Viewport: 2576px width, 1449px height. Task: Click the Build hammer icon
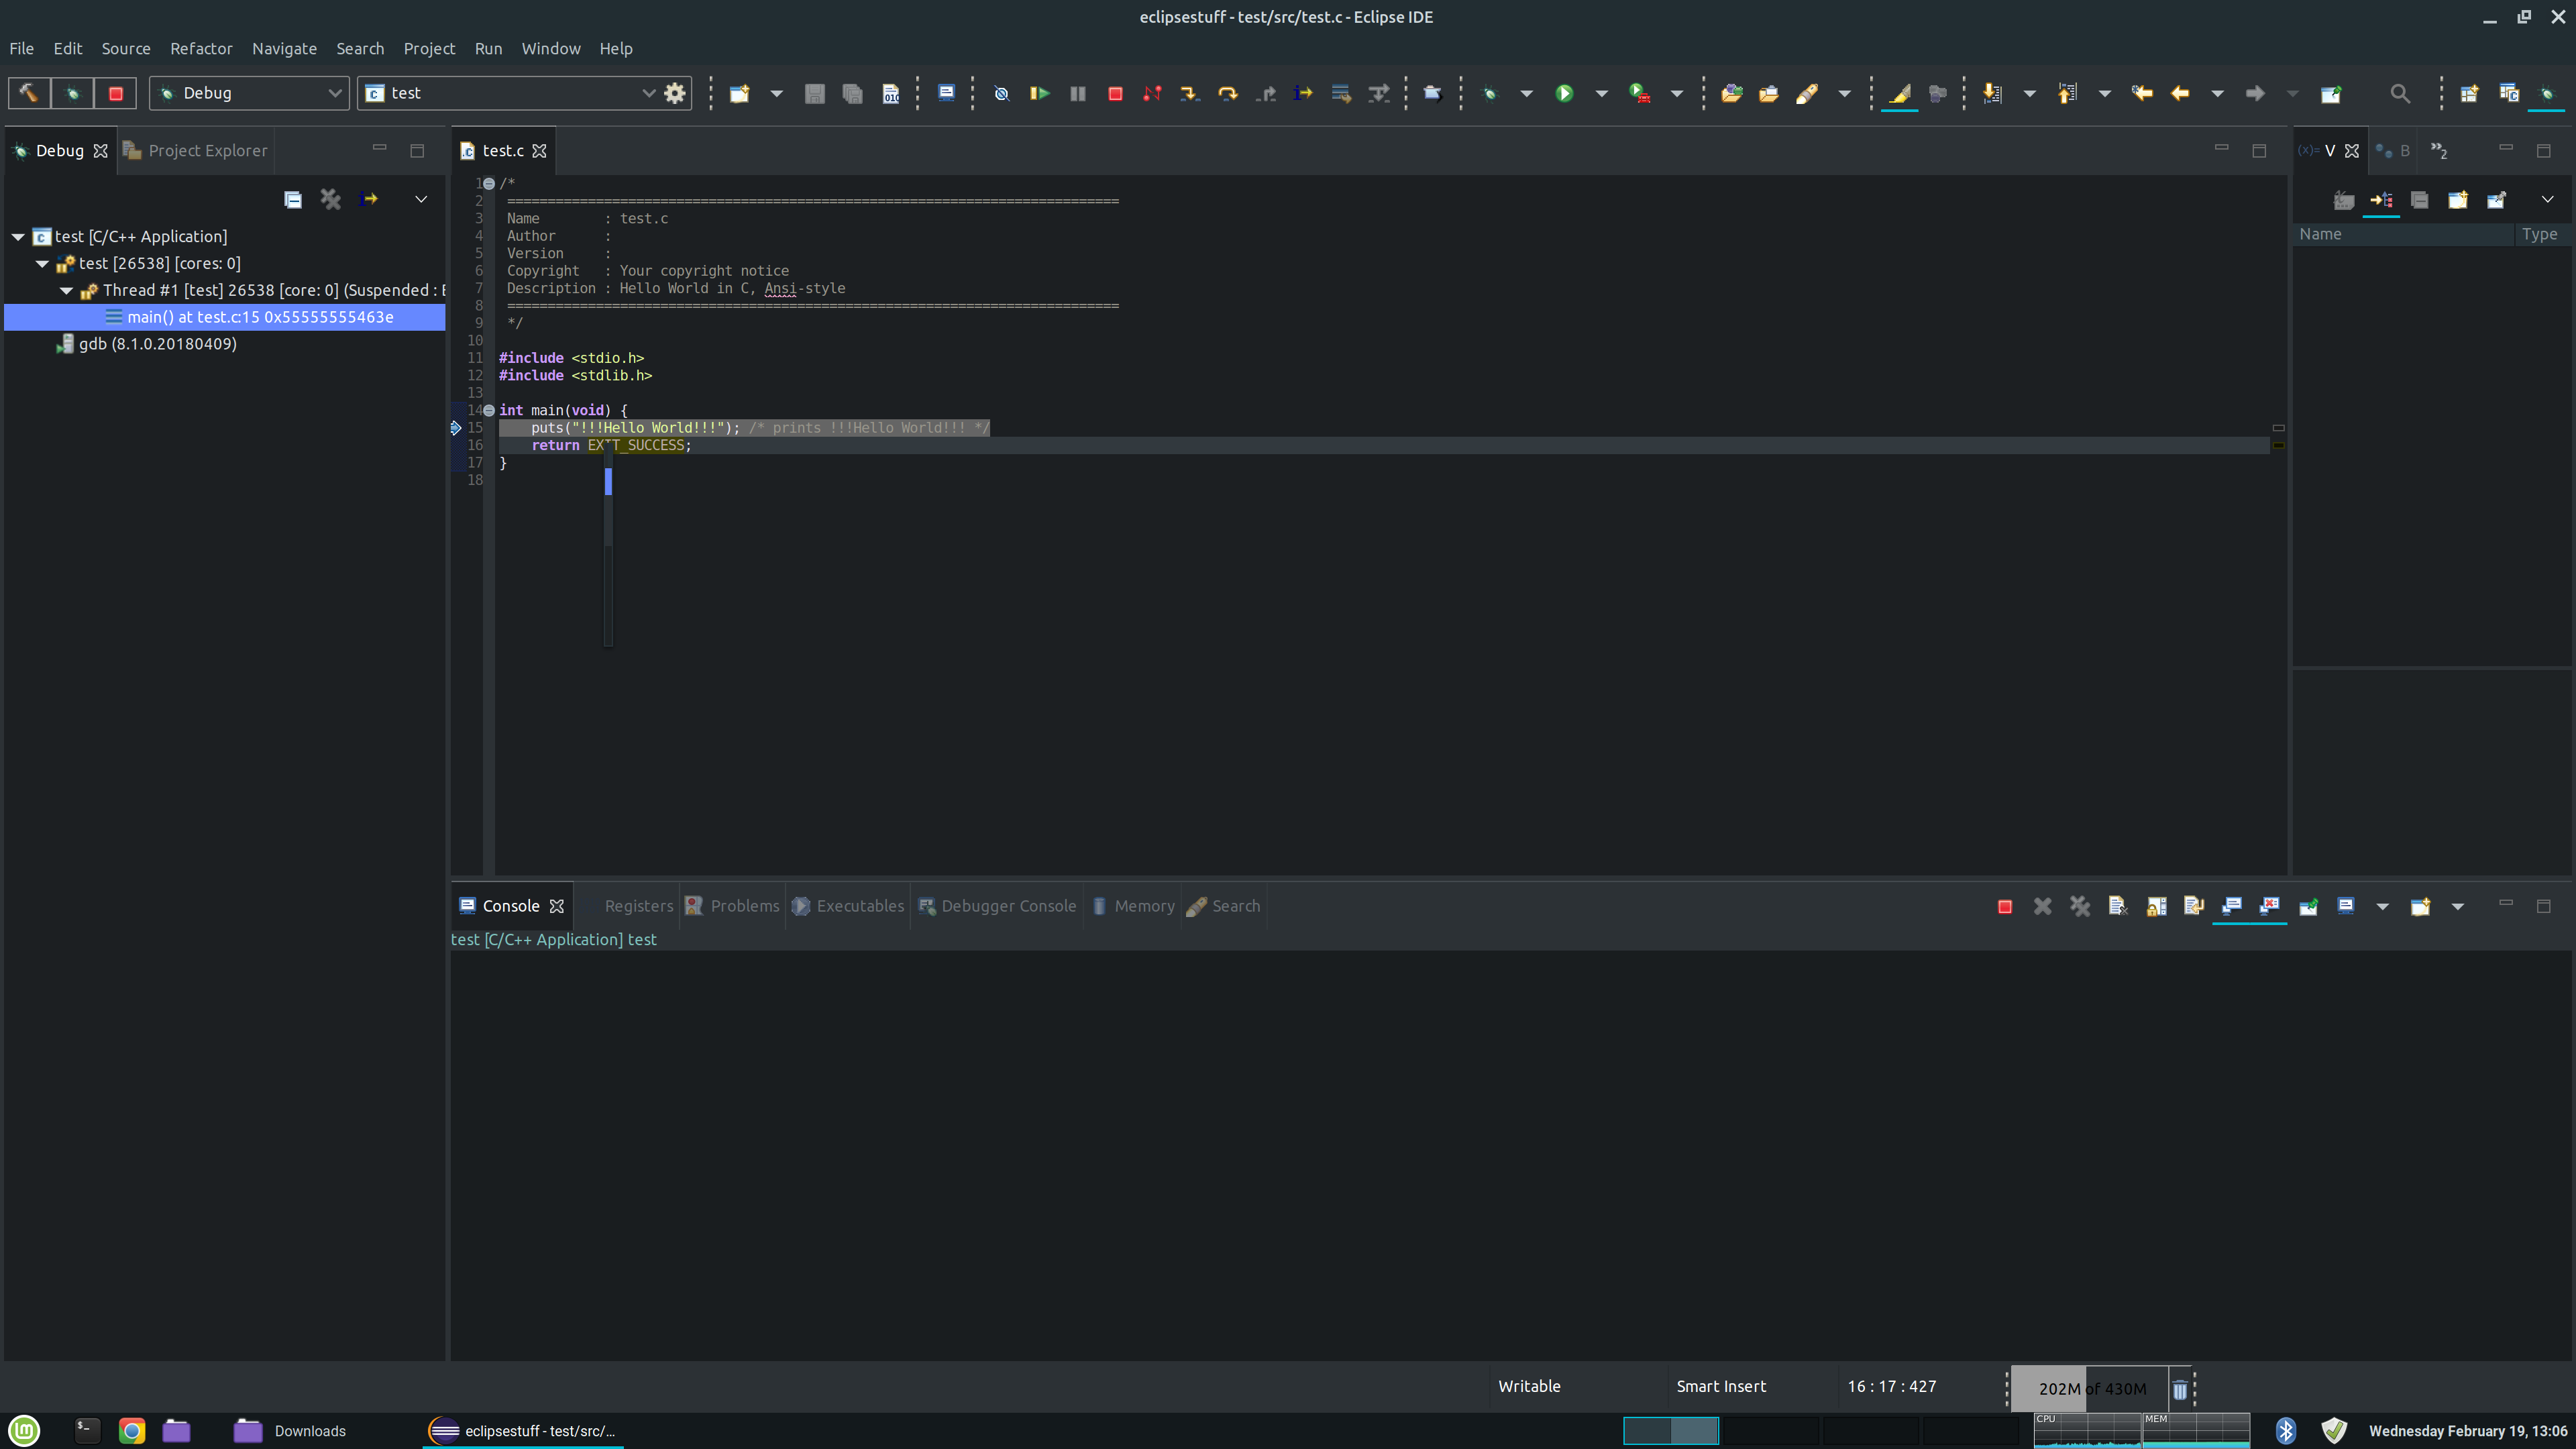[x=29, y=93]
